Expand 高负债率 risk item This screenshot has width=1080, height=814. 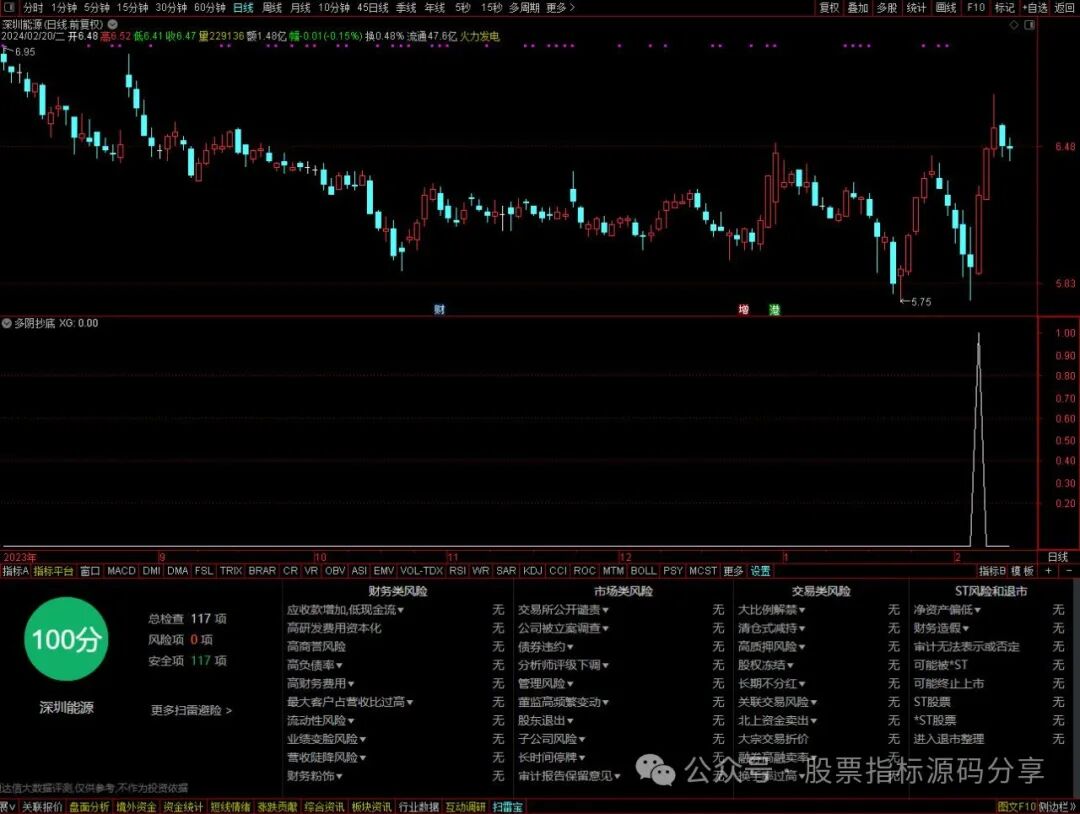pyautogui.click(x=315, y=665)
